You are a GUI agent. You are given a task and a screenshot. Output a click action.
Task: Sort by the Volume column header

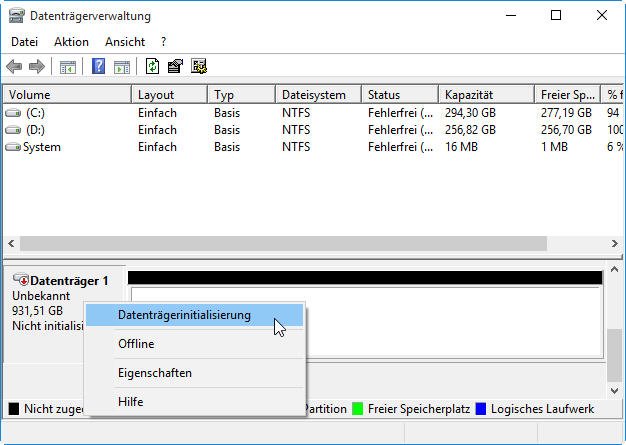point(67,95)
